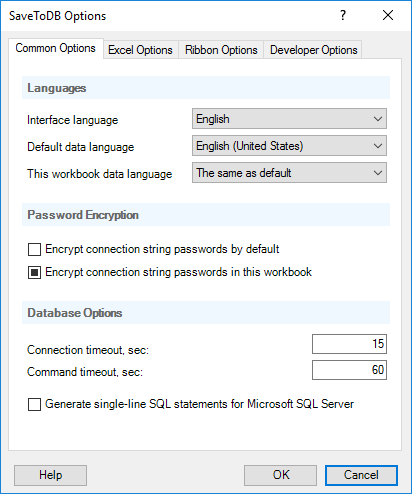Screen dimensions: 412x494
Task: Click the Database Options section header
Action: click(206, 313)
